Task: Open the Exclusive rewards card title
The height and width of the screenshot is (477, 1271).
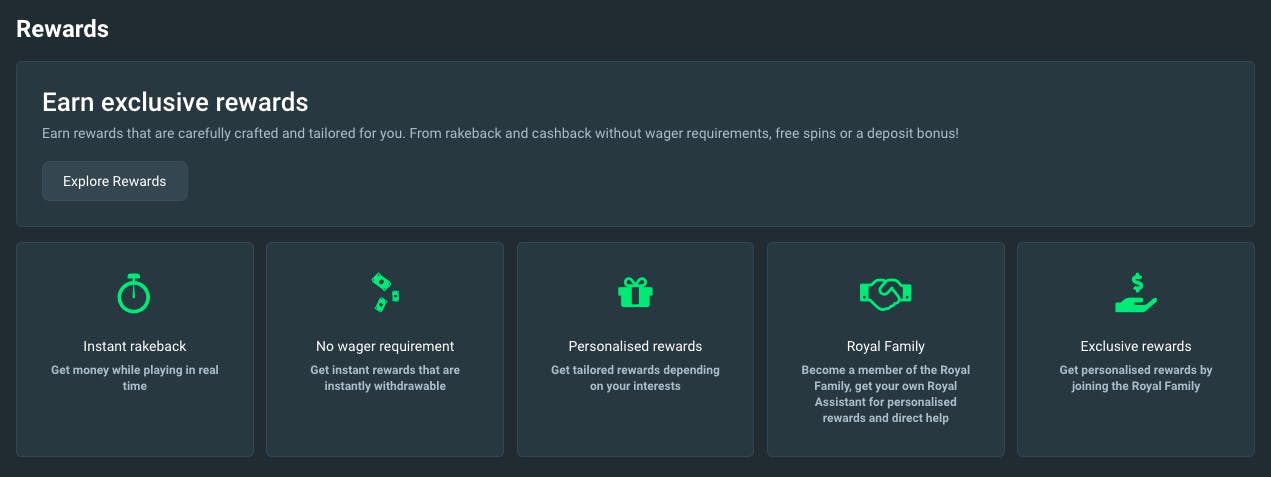Action: (1136, 346)
